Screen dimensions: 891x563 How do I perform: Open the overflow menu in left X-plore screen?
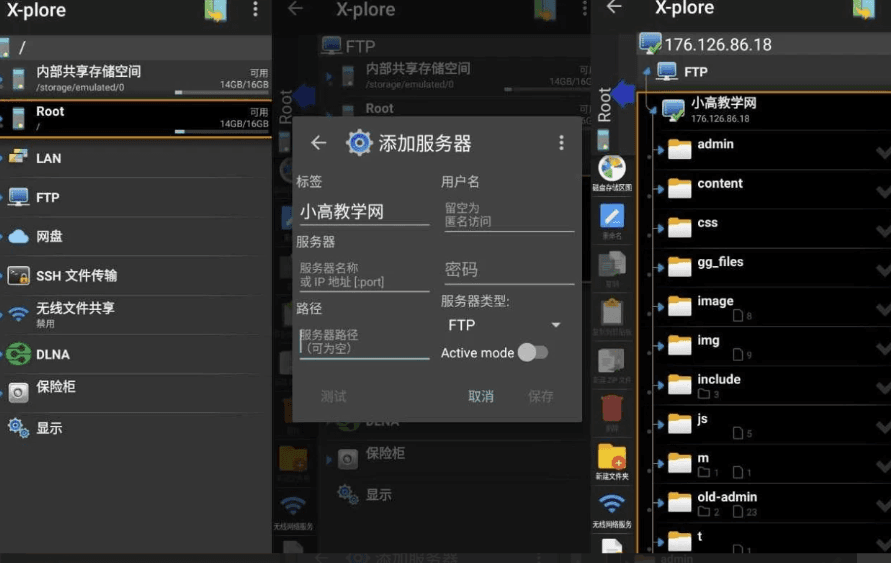255,9
